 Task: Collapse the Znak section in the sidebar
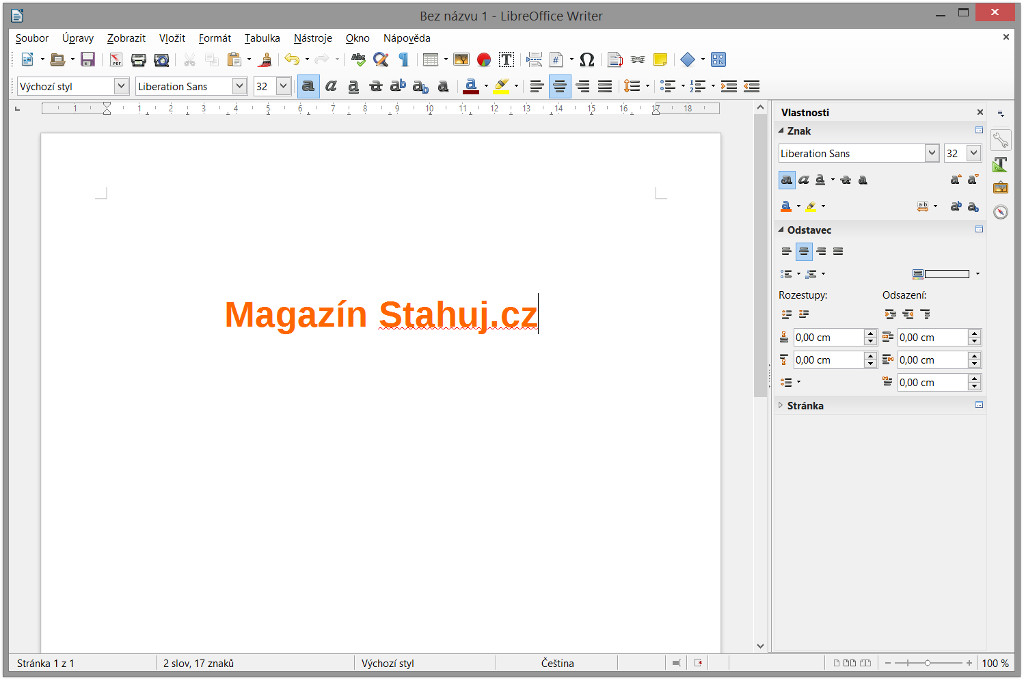[781, 131]
